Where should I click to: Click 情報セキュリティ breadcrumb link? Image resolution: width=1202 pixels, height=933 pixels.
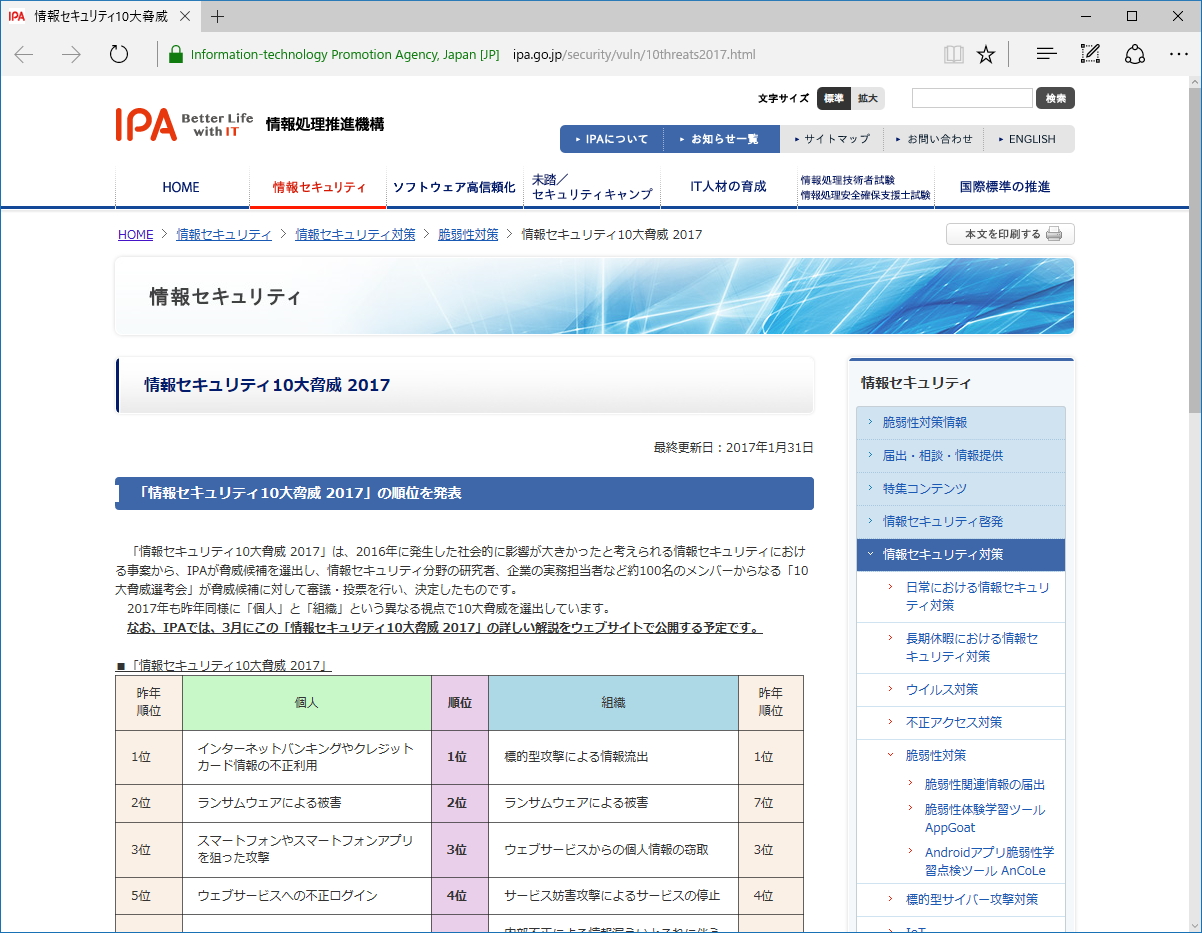point(224,235)
